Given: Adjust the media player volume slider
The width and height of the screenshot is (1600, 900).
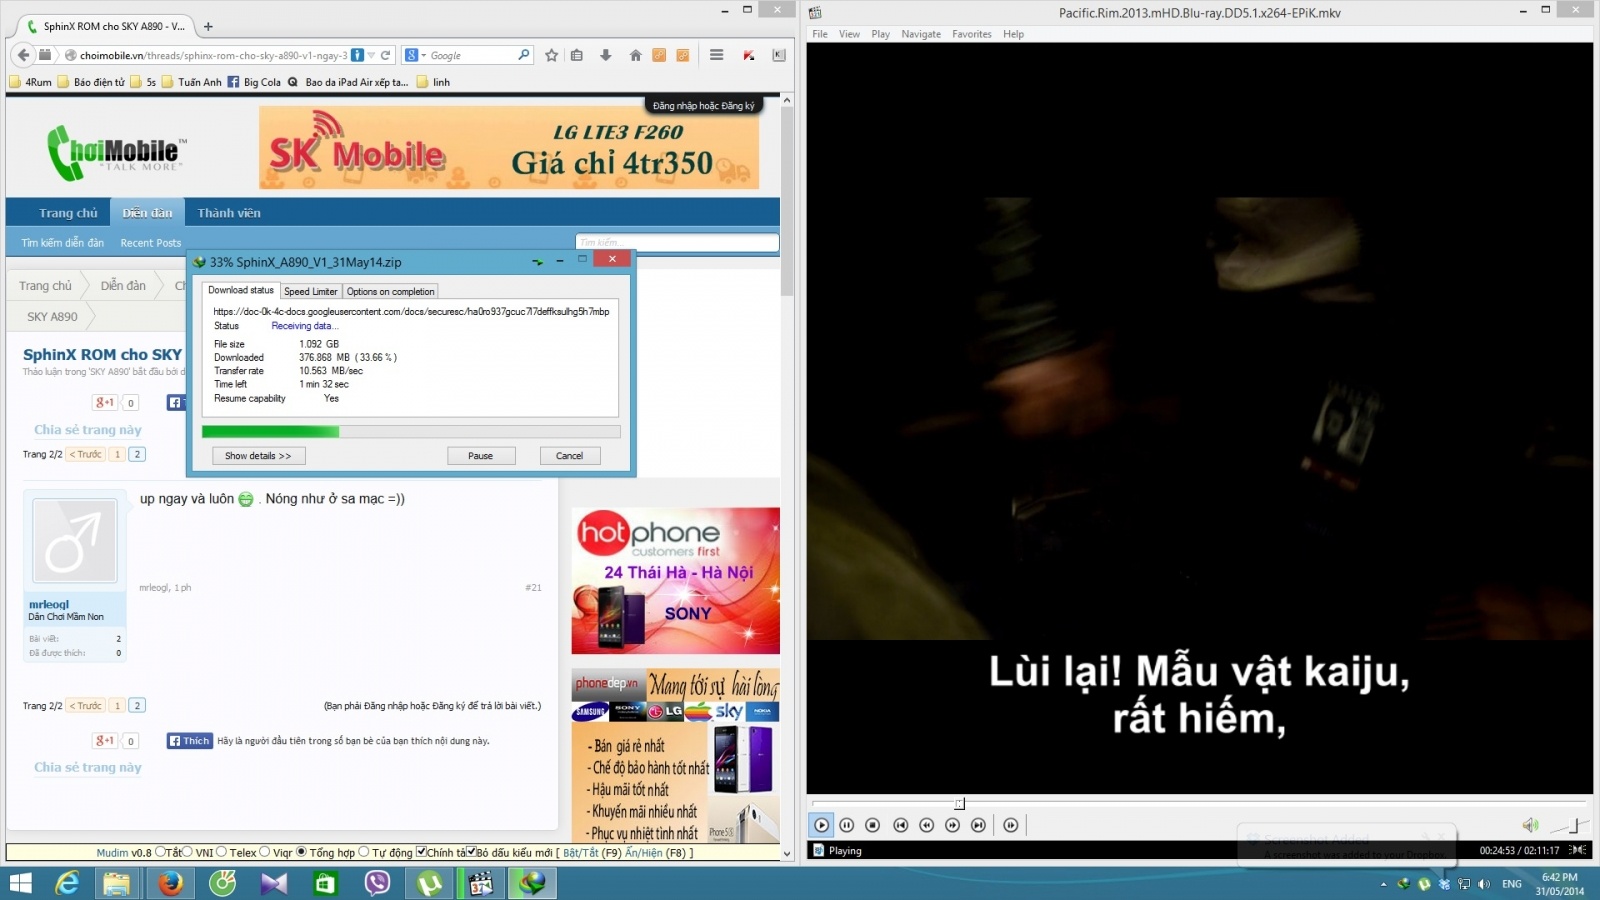Looking at the screenshot, I should (1568, 826).
